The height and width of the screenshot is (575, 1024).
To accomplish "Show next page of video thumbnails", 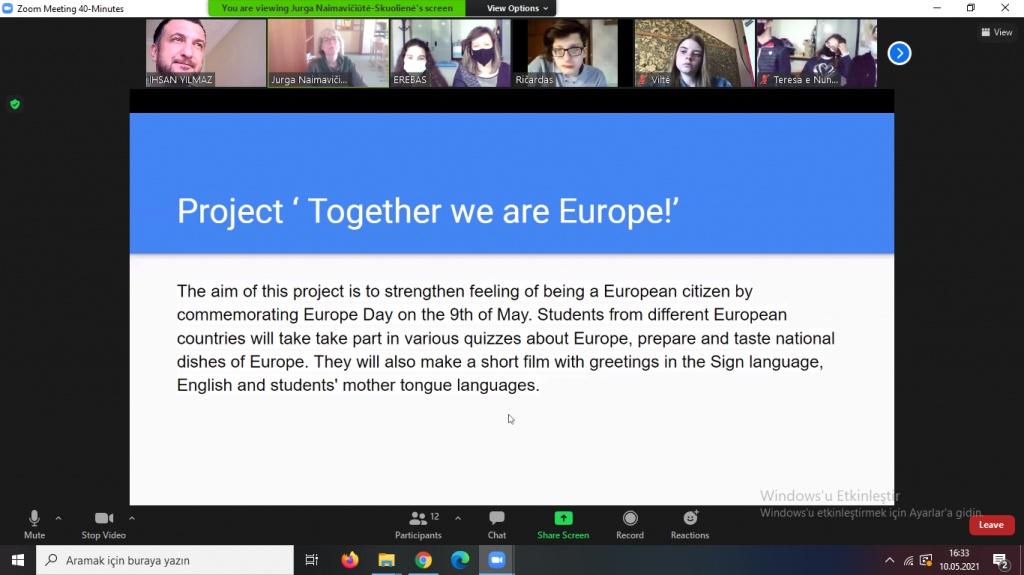I will (x=899, y=53).
